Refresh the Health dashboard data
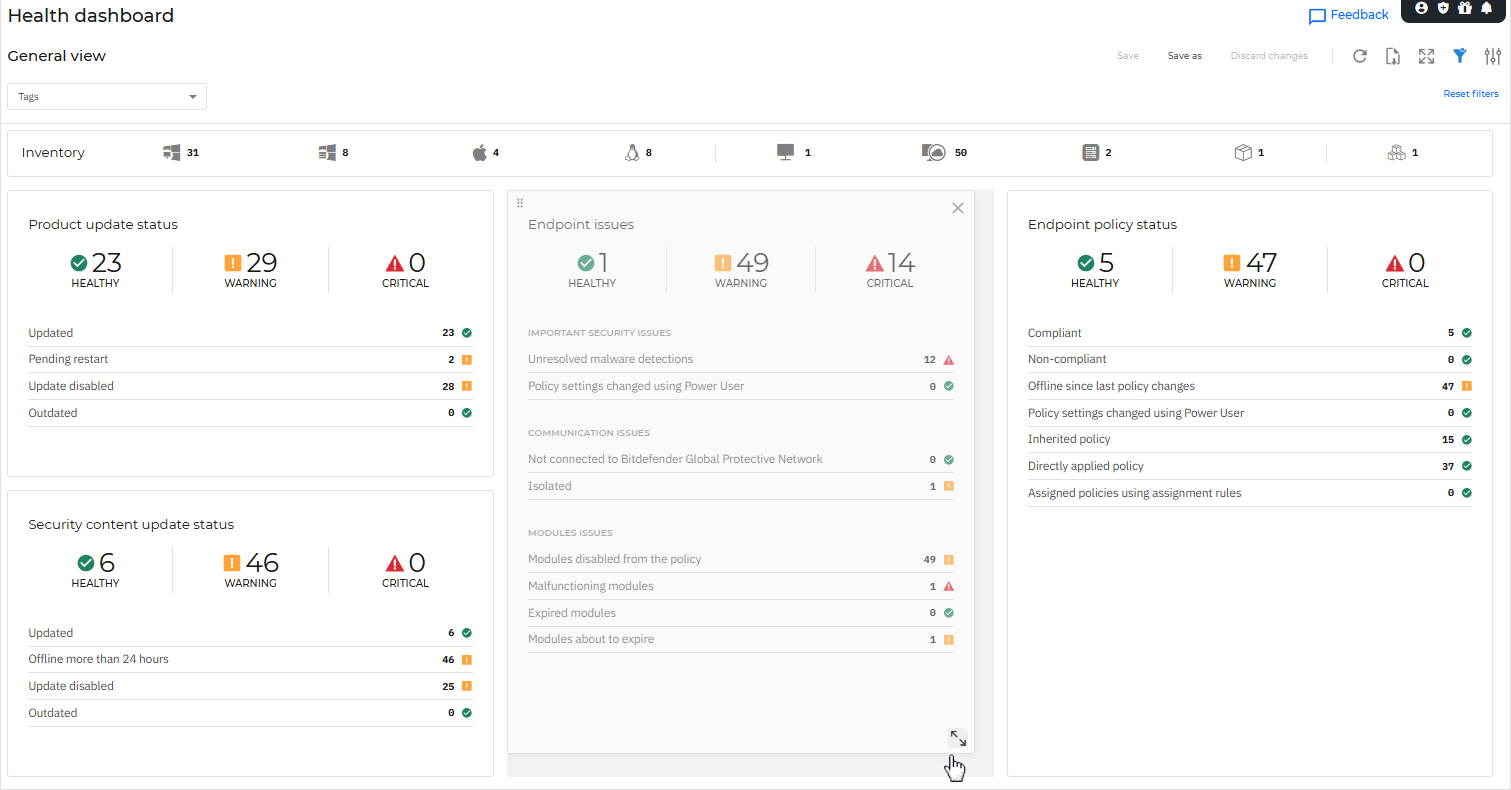 point(1359,56)
